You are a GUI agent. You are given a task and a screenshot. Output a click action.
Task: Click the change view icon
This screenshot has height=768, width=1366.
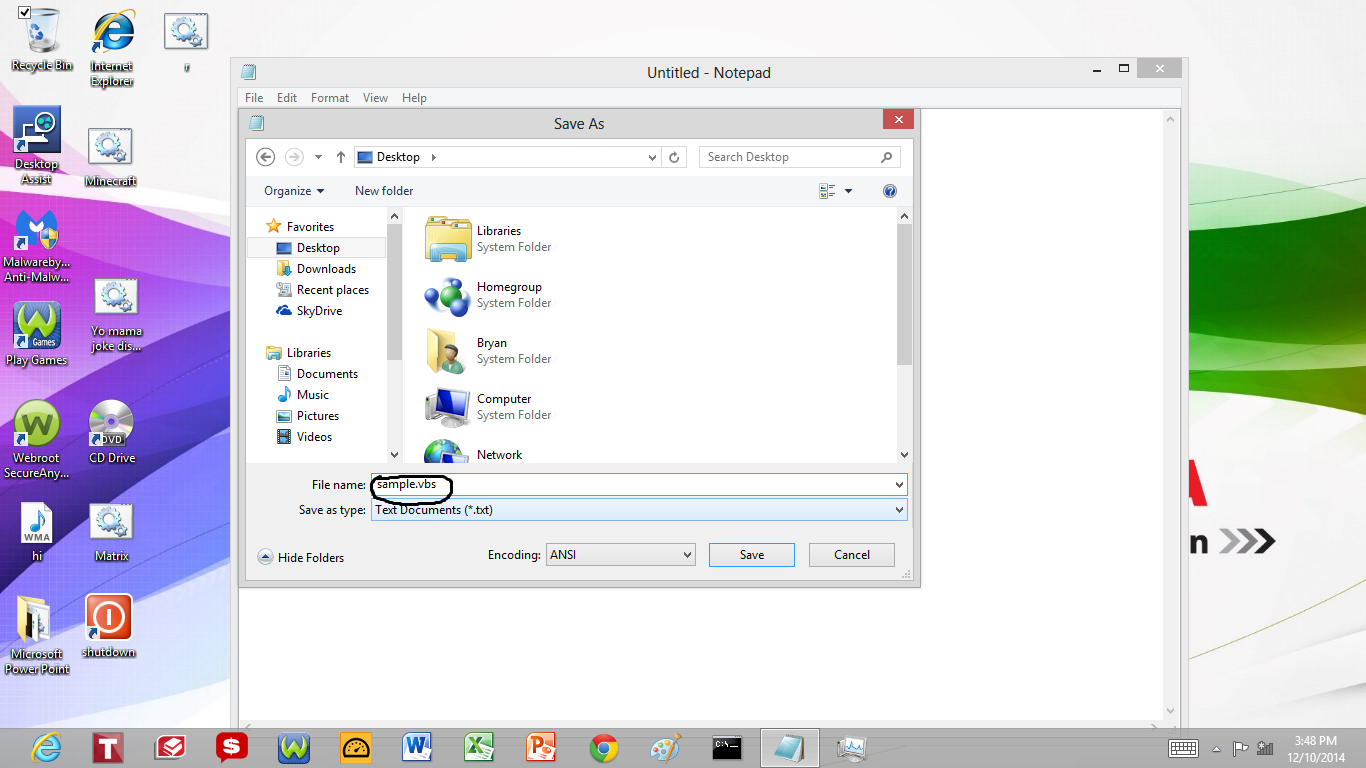click(x=827, y=191)
